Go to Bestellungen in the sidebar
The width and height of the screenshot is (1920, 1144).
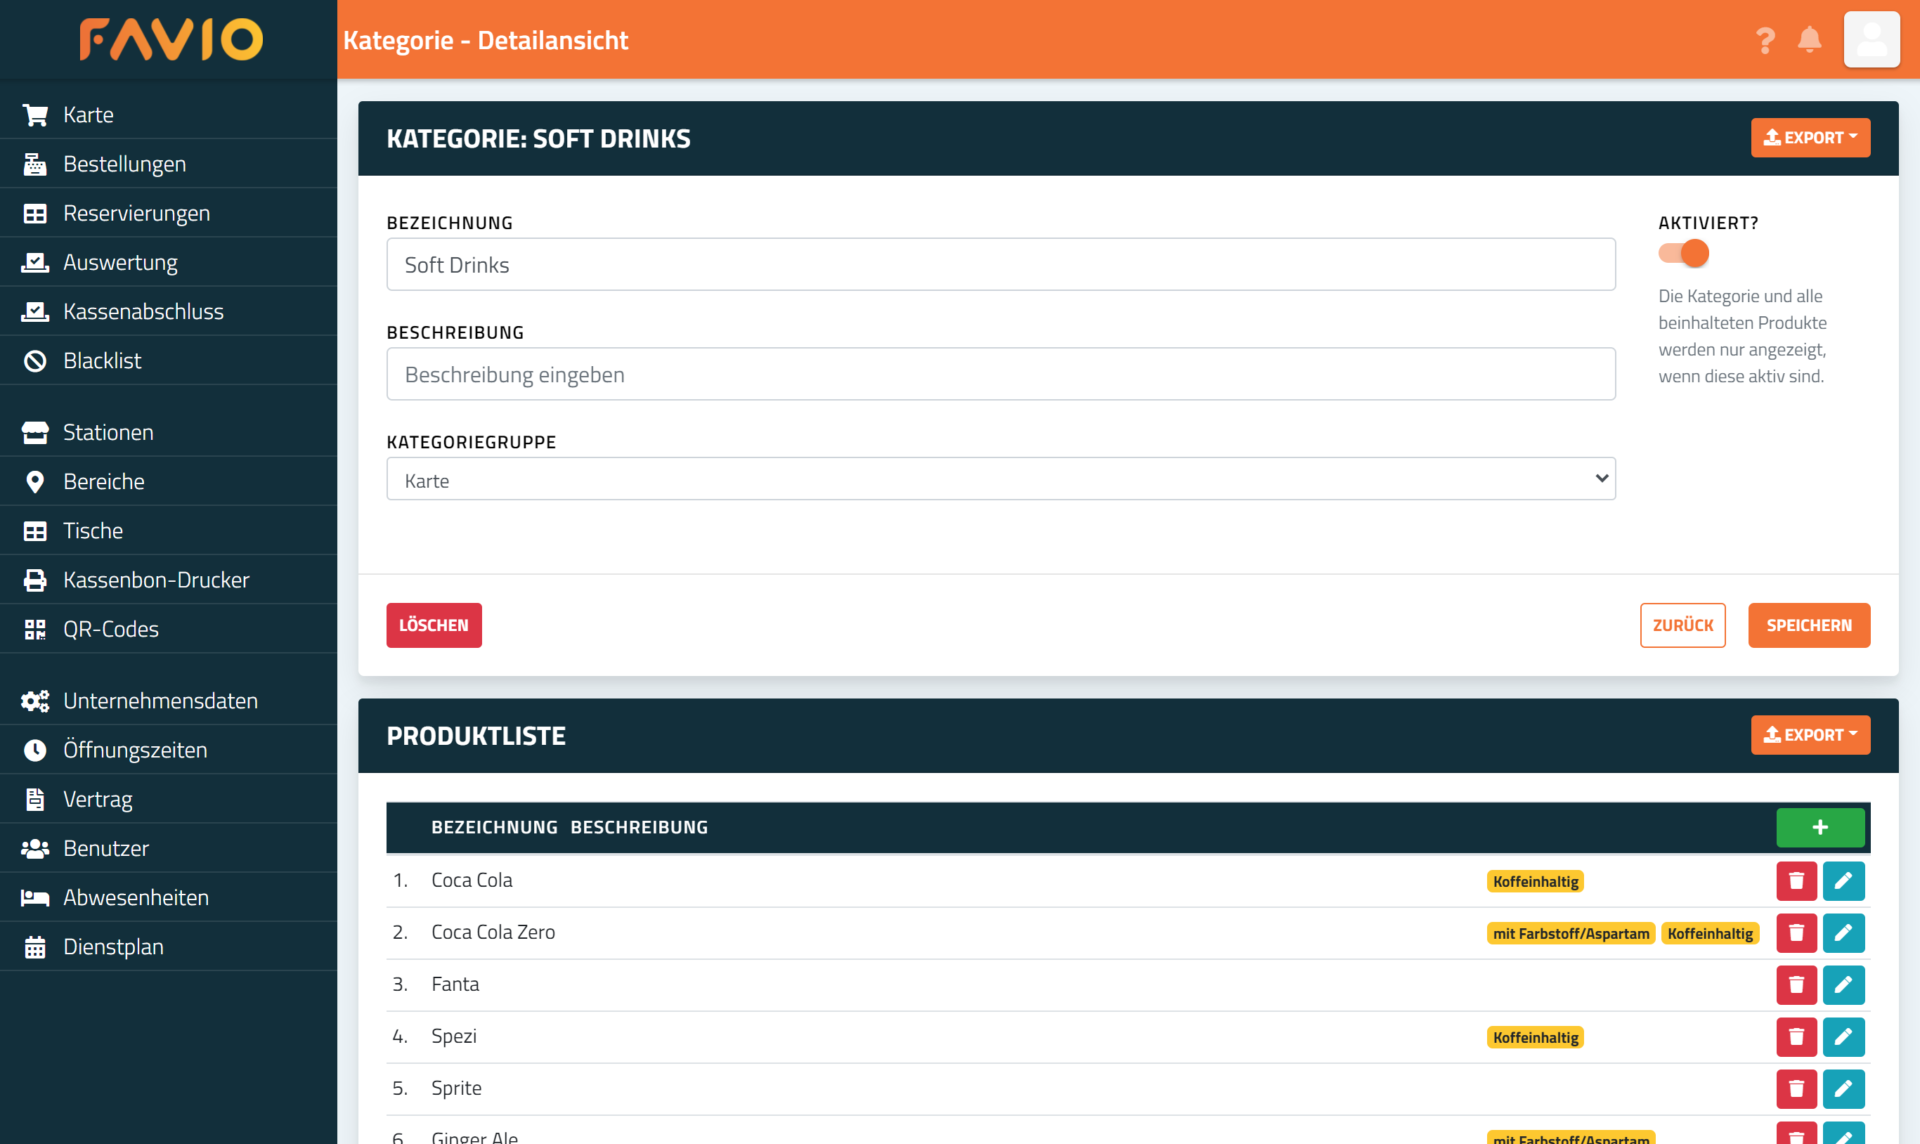pyautogui.click(x=124, y=164)
